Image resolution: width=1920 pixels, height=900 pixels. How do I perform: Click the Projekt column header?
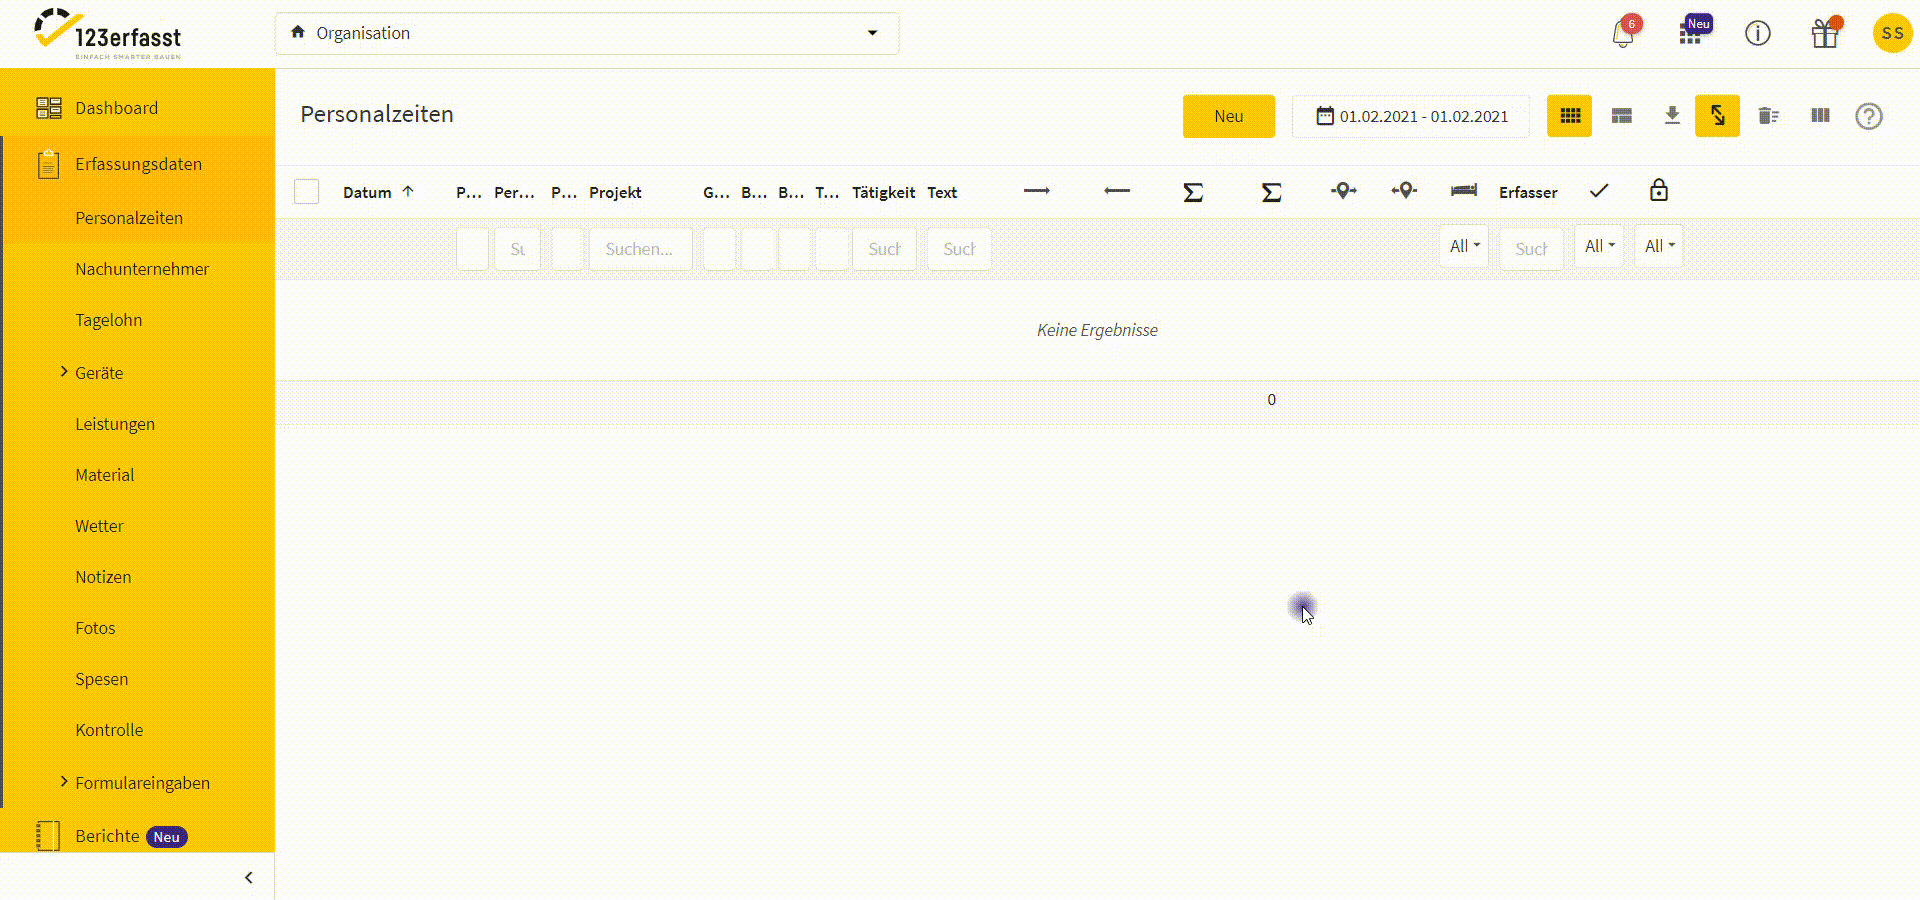615,192
